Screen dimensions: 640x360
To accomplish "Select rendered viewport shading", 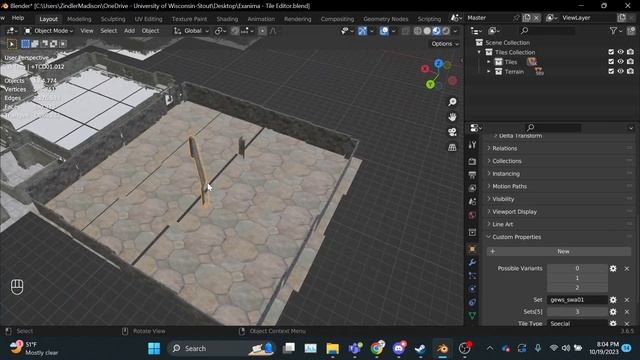I will pos(446,31).
